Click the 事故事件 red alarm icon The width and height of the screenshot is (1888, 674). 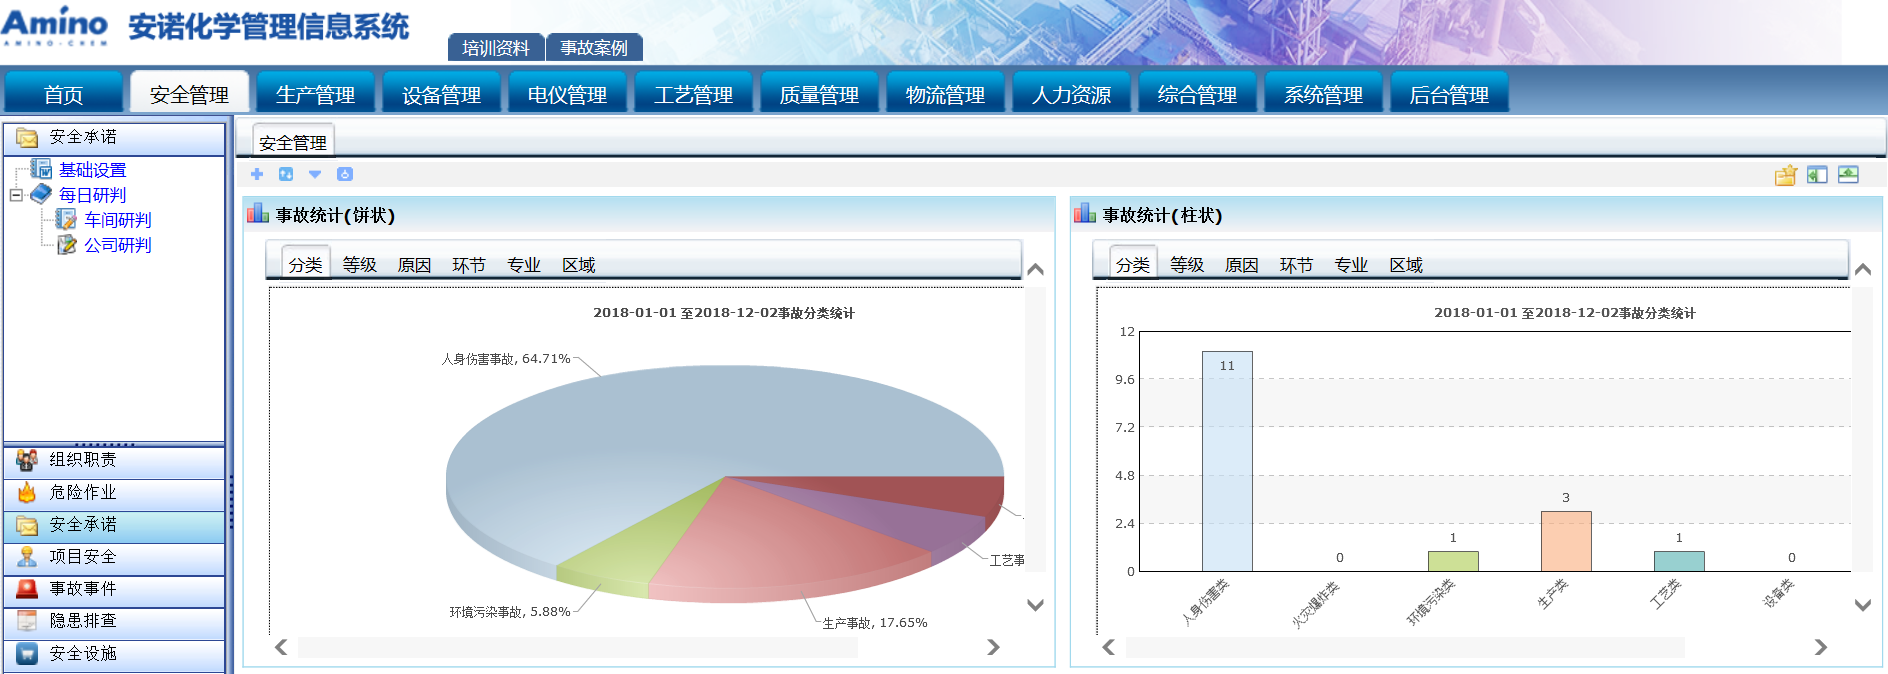(x=27, y=589)
